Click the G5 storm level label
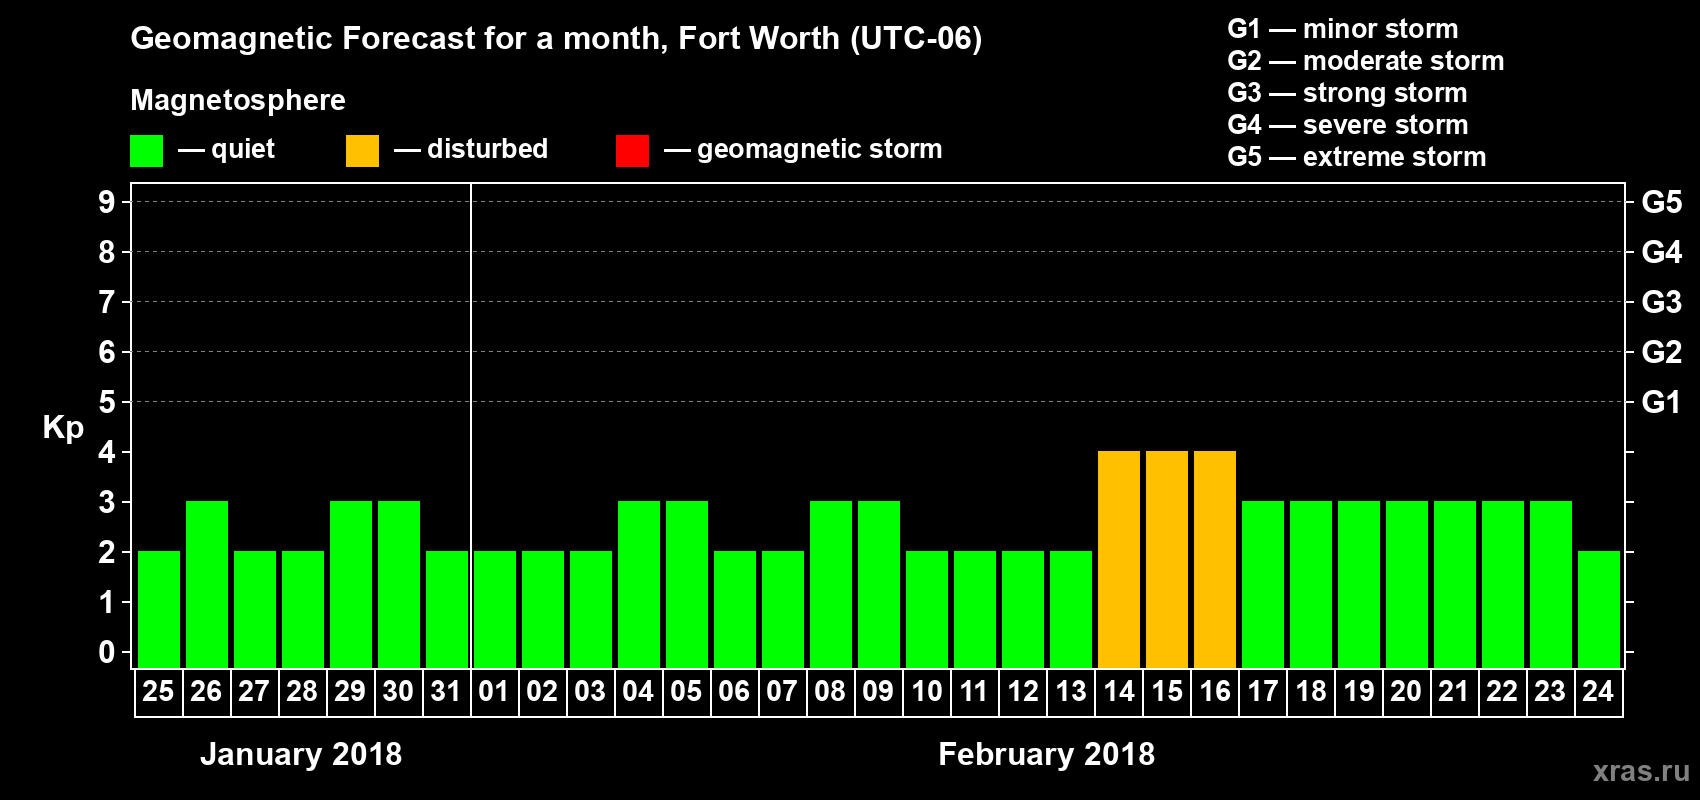The width and height of the screenshot is (1700, 800). 1661,202
